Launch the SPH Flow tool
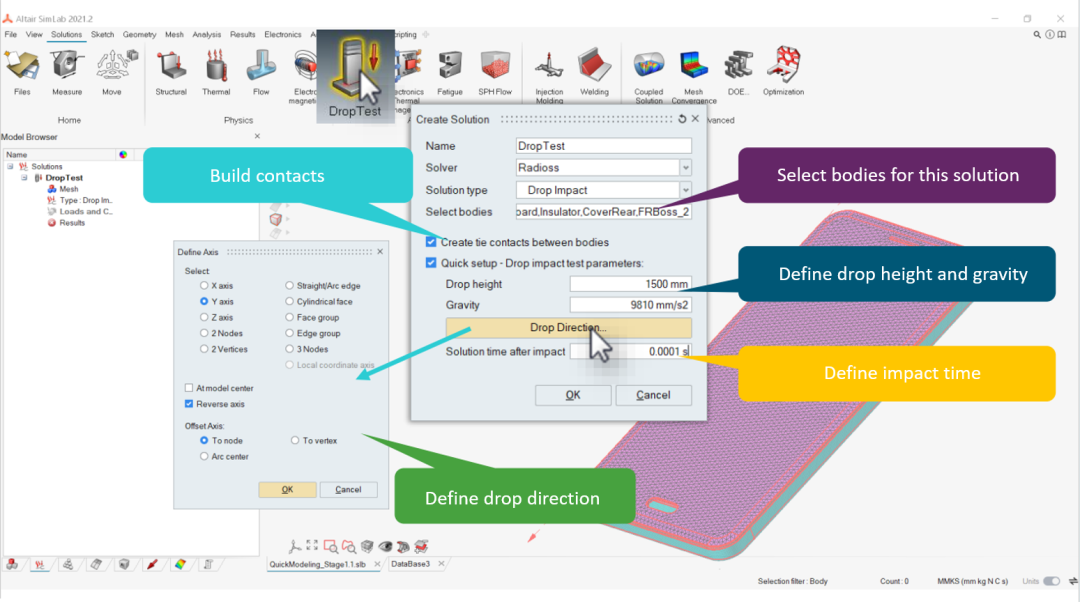Viewport: 1080px width, 602px height. tap(494, 70)
